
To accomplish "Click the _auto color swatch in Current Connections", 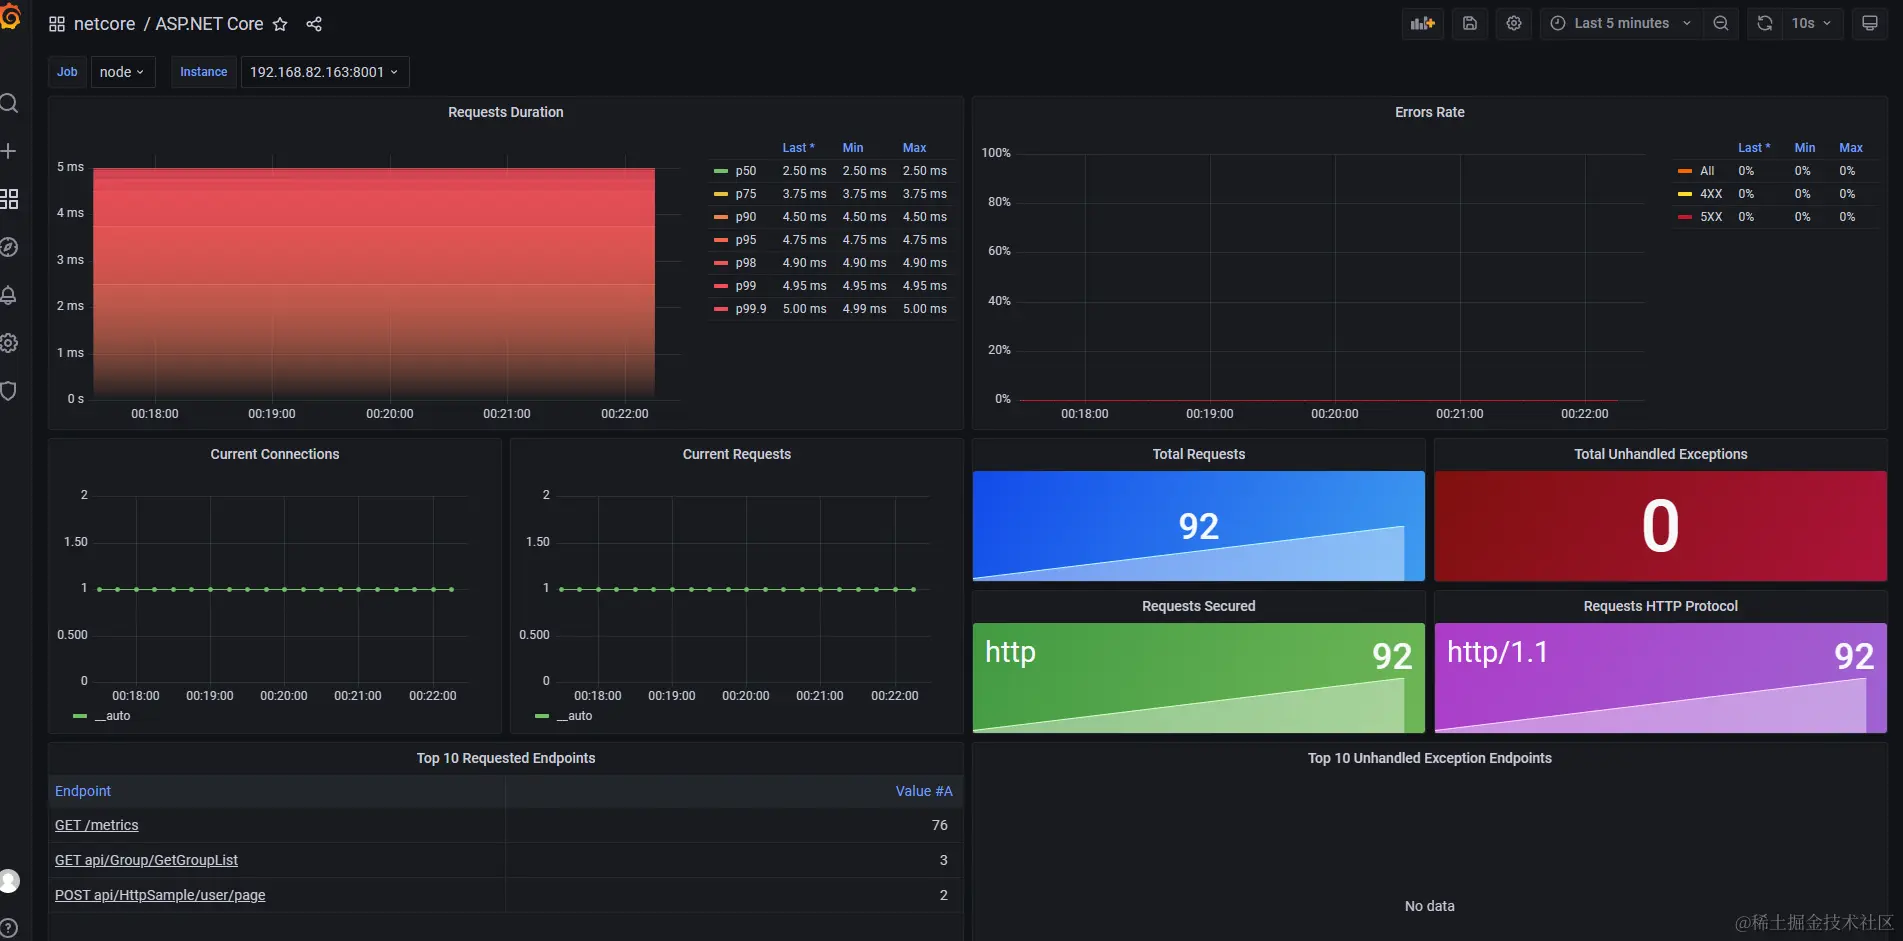I will pos(80,716).
